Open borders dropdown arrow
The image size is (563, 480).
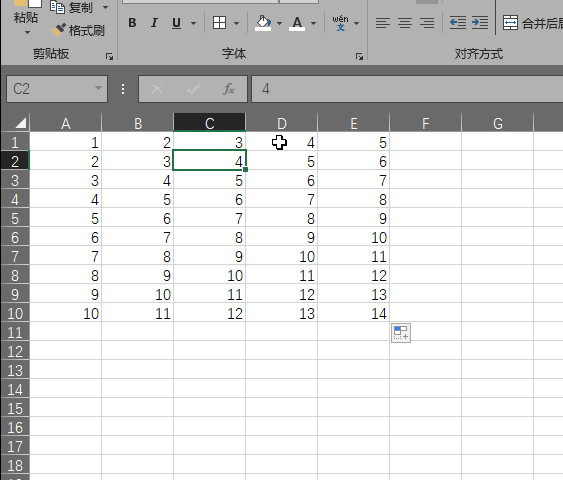236,24
